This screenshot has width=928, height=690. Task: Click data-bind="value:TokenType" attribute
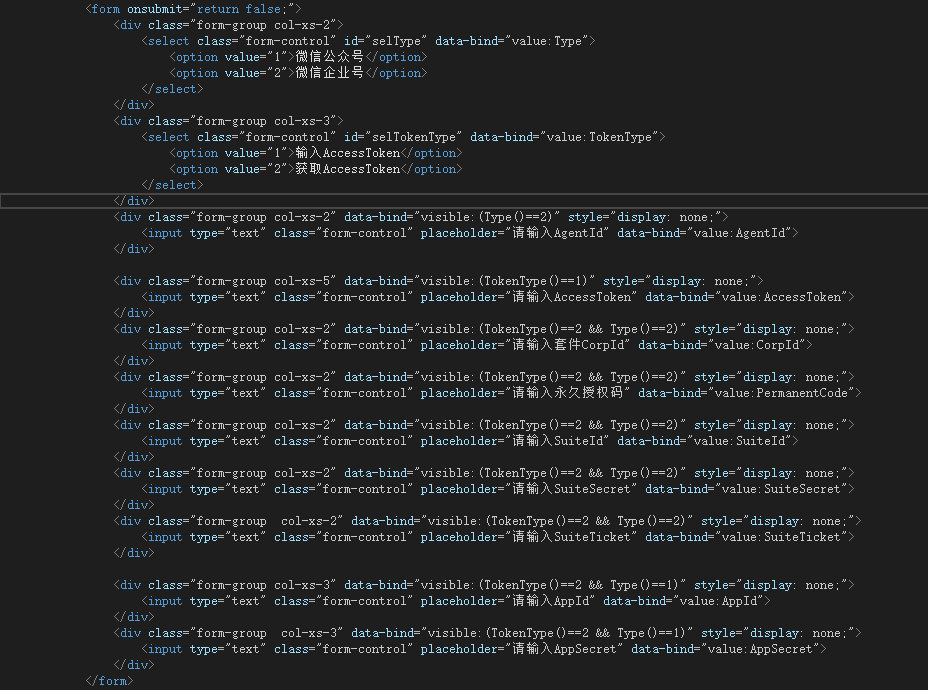(565, 137)
